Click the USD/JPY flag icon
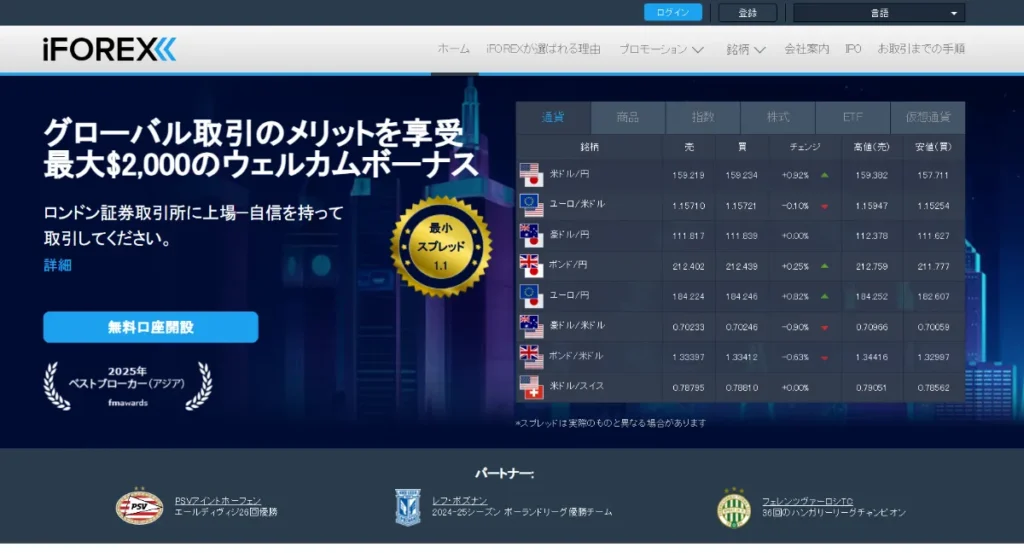This screenshot has width=1024, height=553. 531,175
